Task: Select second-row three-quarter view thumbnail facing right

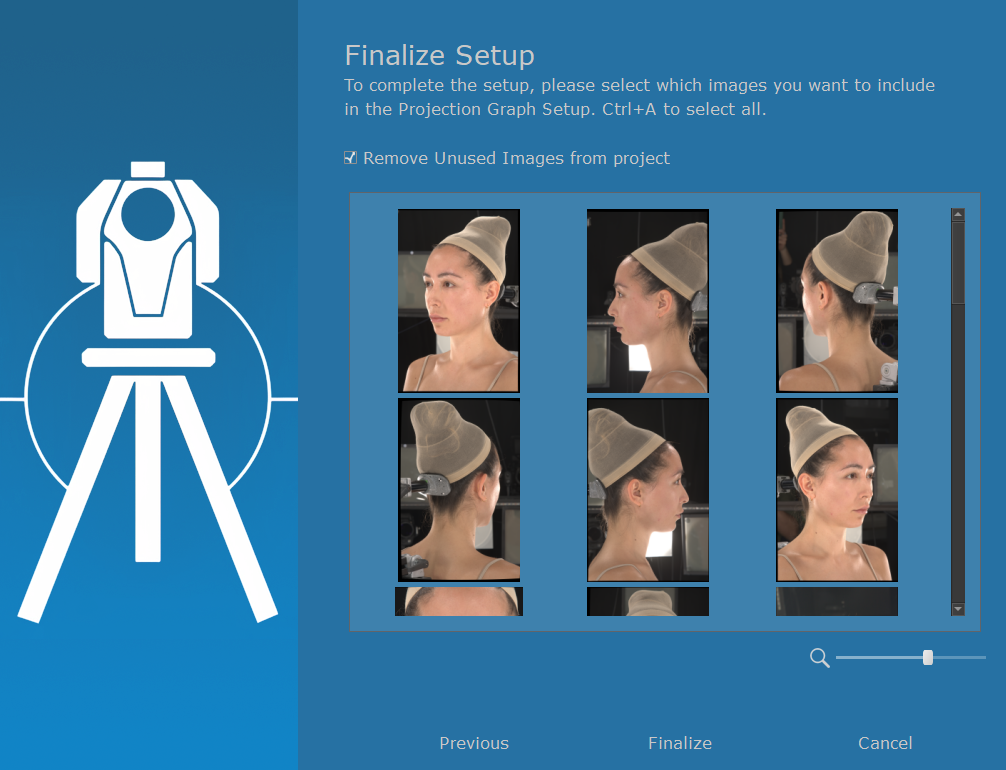Action: (x=837, y=490)
